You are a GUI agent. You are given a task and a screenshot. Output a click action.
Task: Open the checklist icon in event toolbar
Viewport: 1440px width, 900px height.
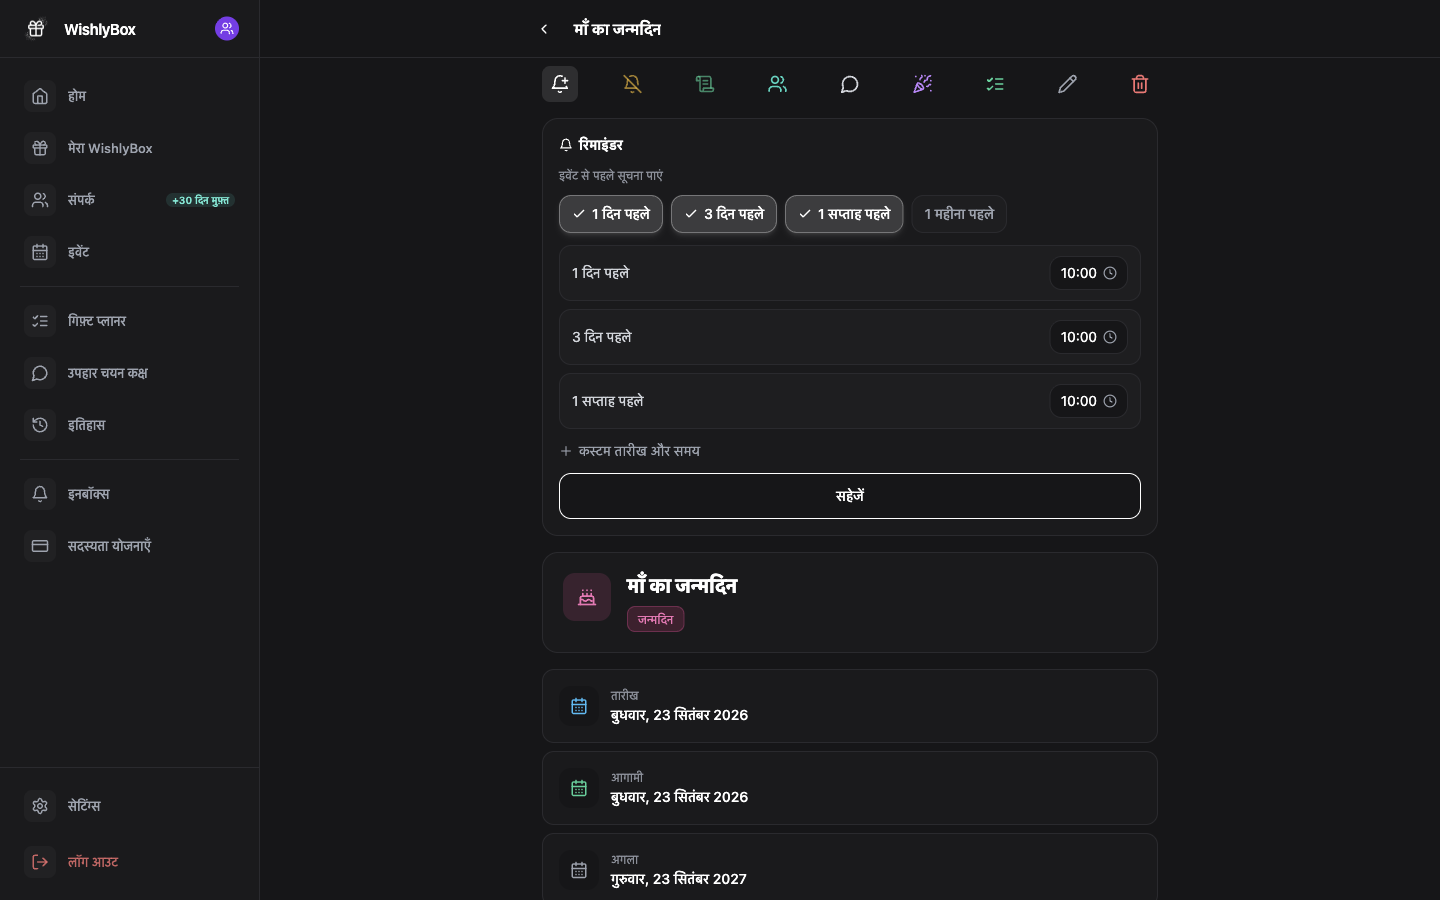click(995, 84)
